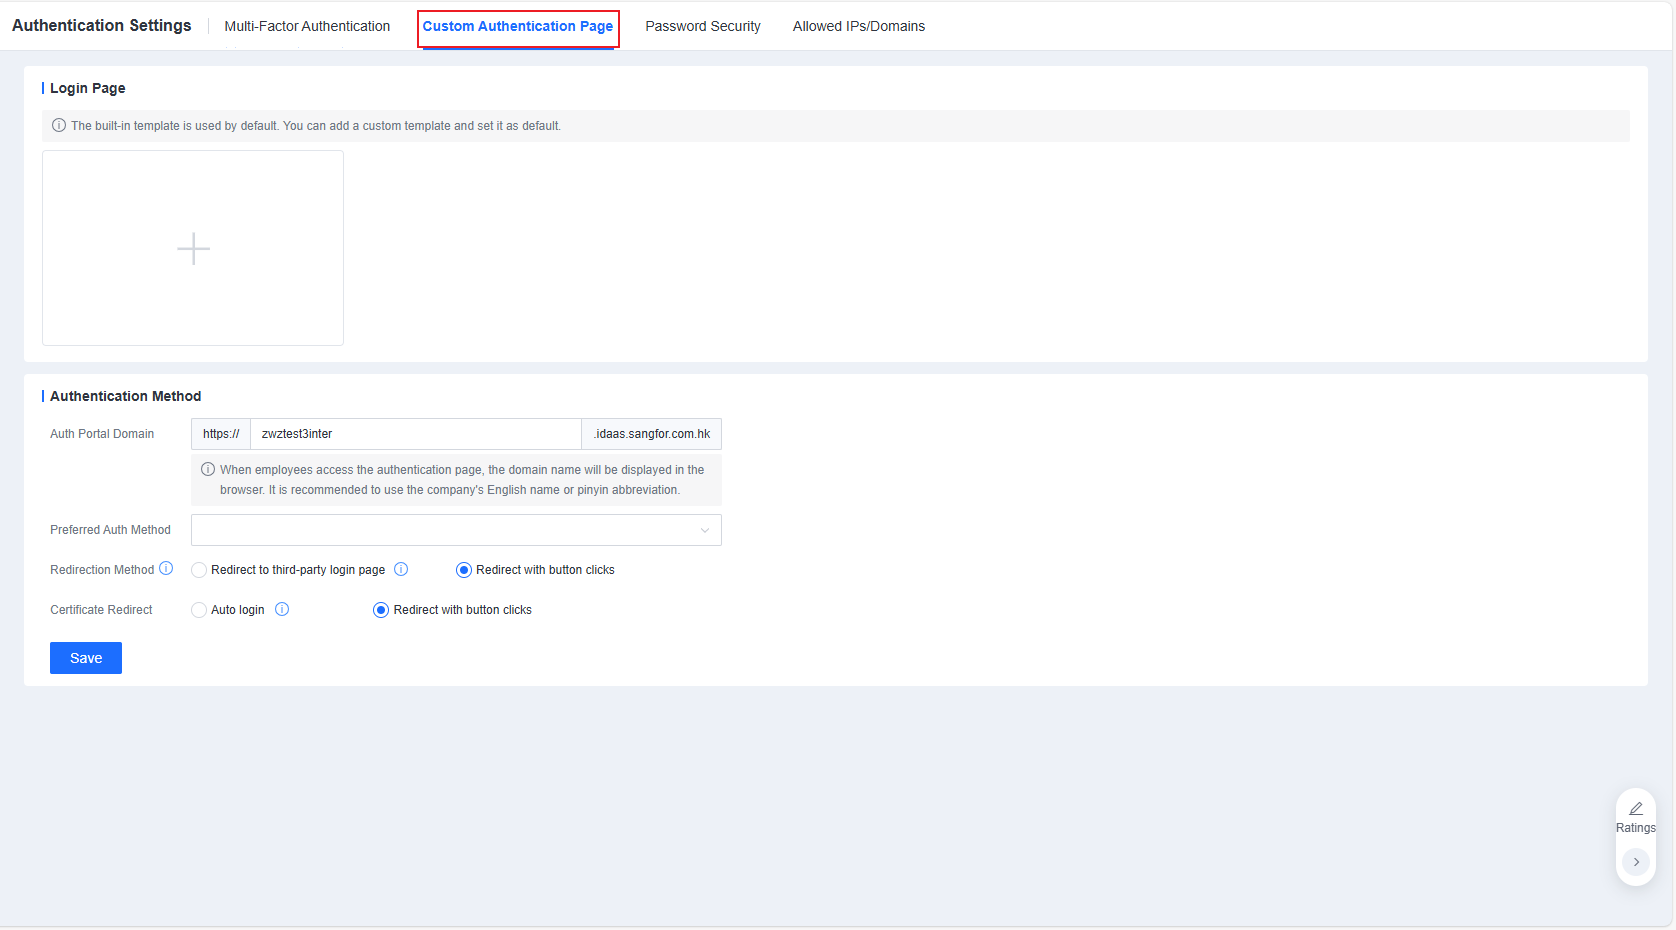
Task: Expand the Preferred Auth Method dropdown
Action: (456, 530)
